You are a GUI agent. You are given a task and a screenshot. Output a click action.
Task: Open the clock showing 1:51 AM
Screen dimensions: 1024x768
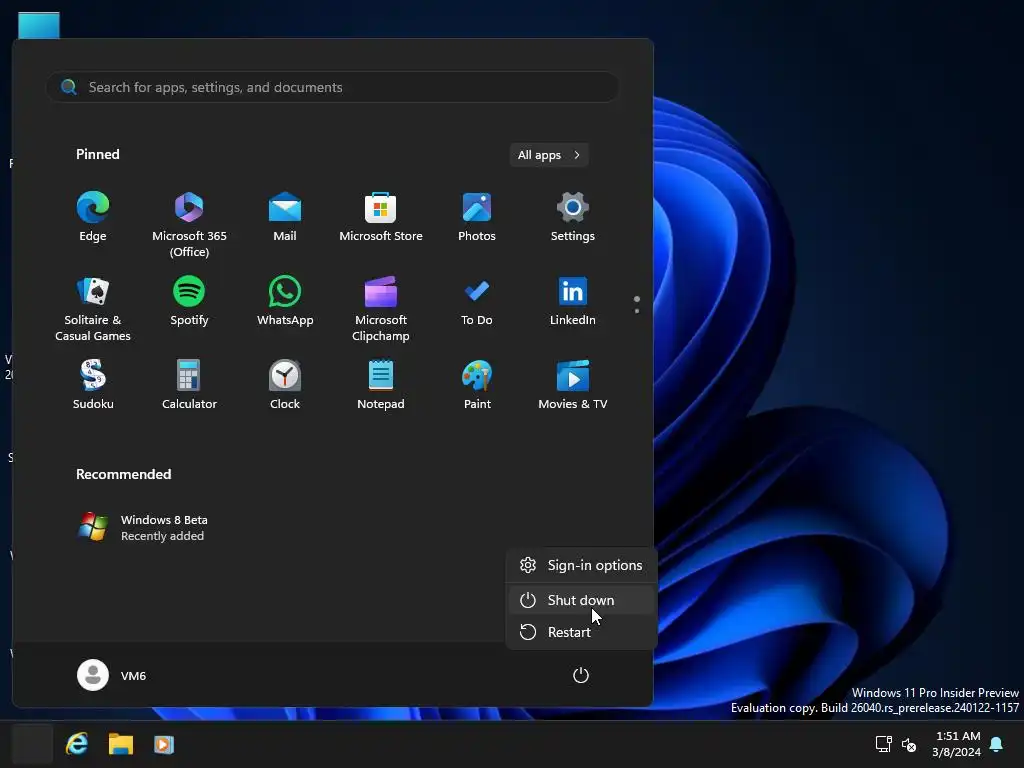pos(957,744)
